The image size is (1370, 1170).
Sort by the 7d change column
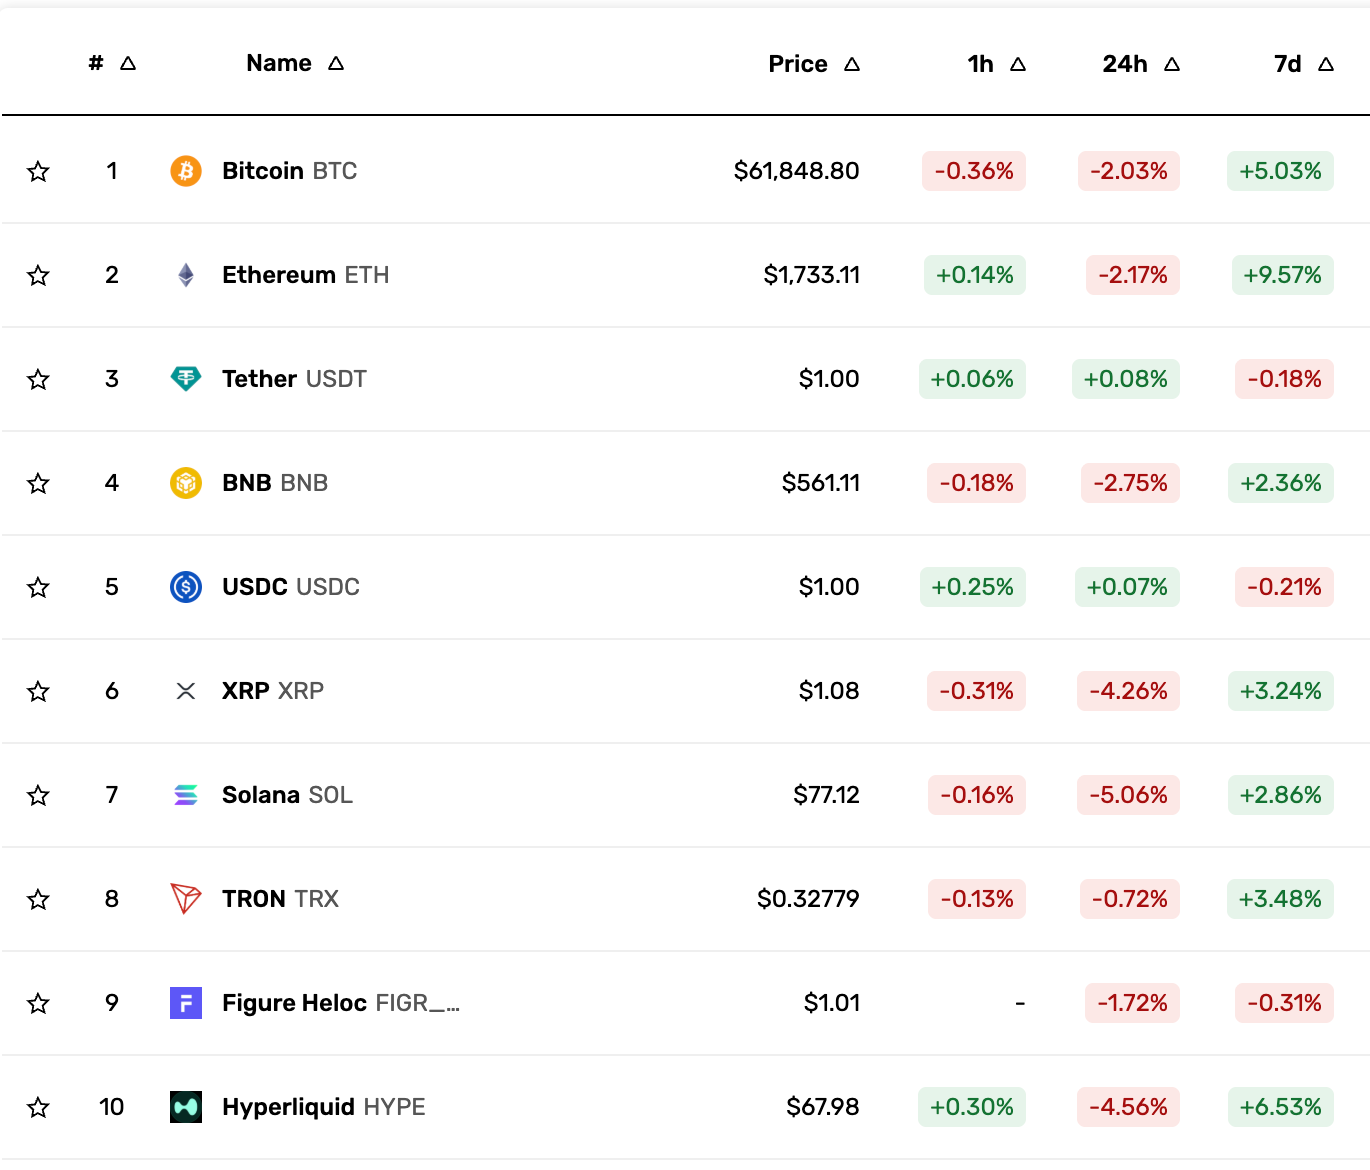[x=1304, y=64]
